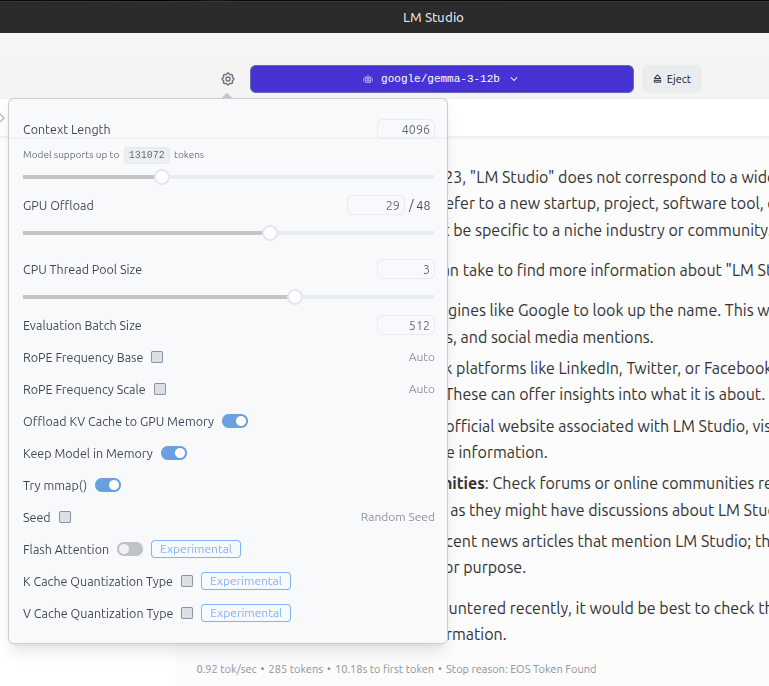Toggle Offload KV Cache to GPU Memory

tap(235, 421)
